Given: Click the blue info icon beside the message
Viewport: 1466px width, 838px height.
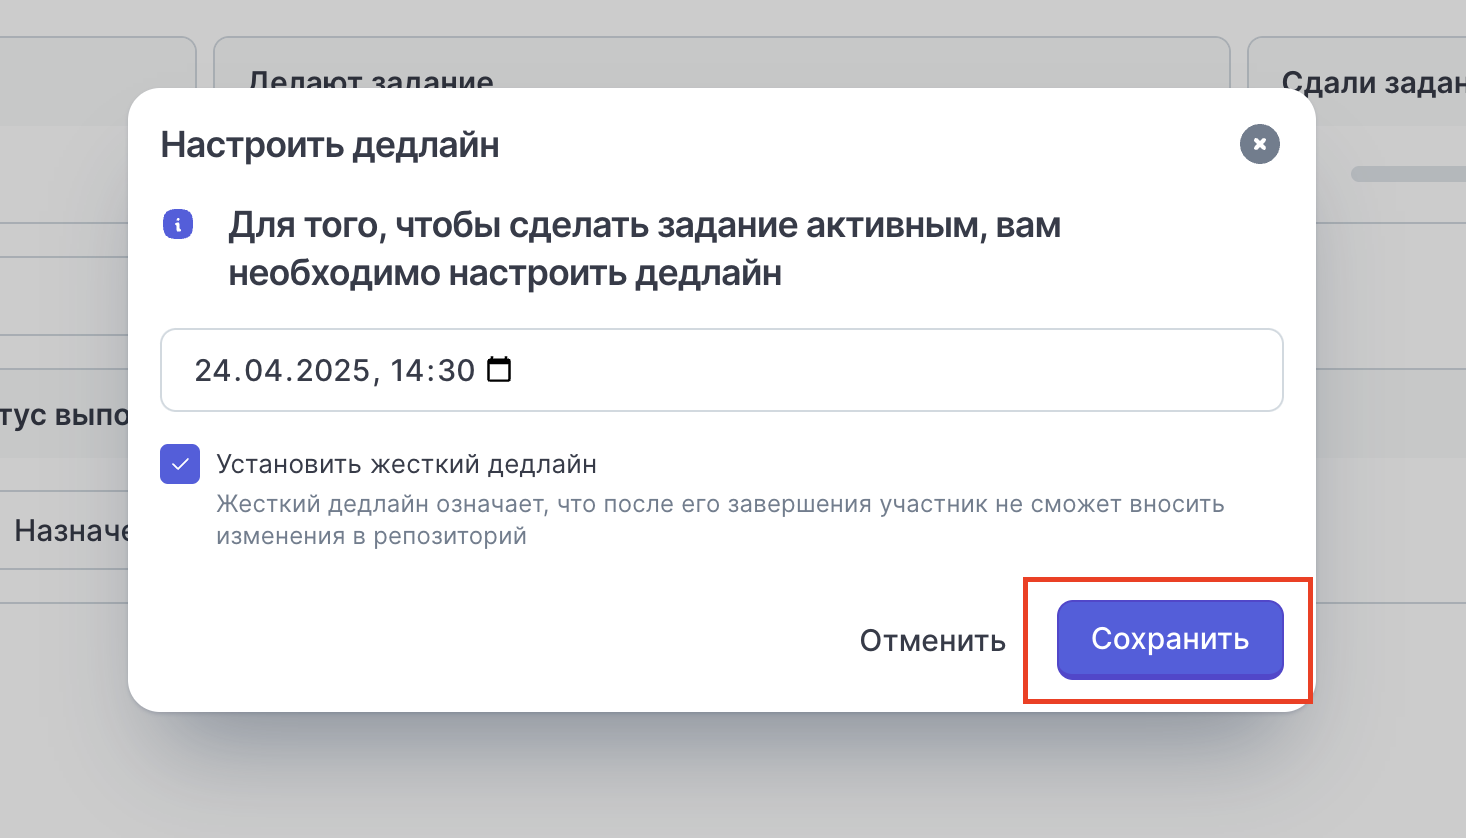Looking at the screenshot, I should [178, 225].
